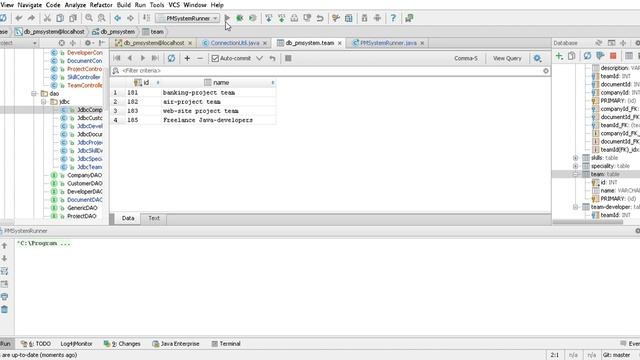Collapse the team-developer table node
The image size is (640, 360).
(x=576, y=207)
